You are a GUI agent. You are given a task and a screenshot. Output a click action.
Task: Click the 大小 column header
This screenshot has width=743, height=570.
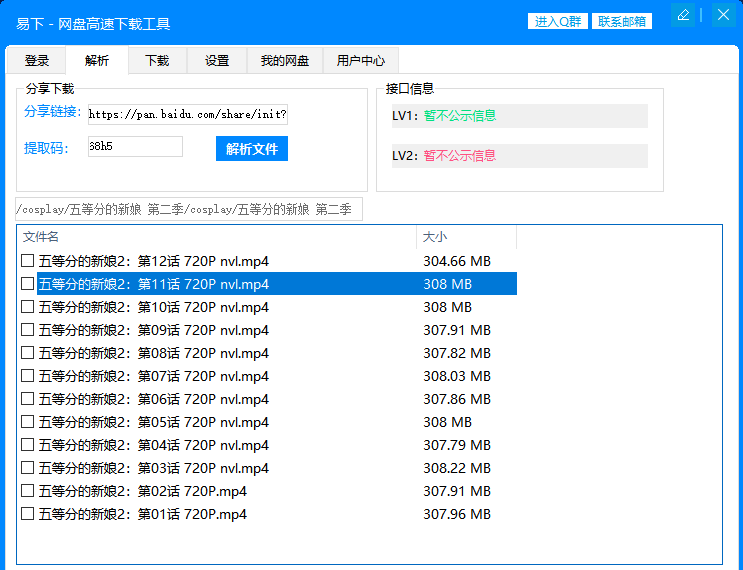click(x=466, y=237)
